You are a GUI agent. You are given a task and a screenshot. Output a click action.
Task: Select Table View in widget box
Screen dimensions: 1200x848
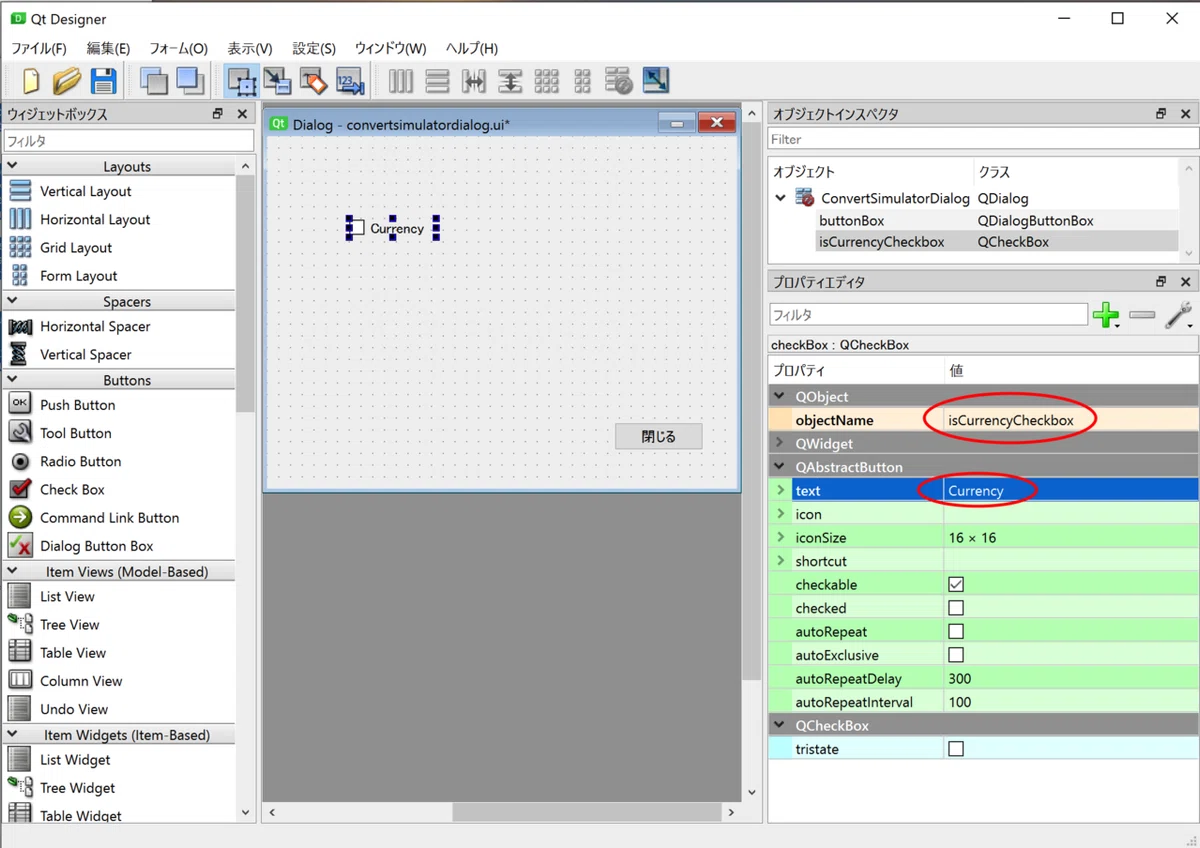click(x=73, y=653)
